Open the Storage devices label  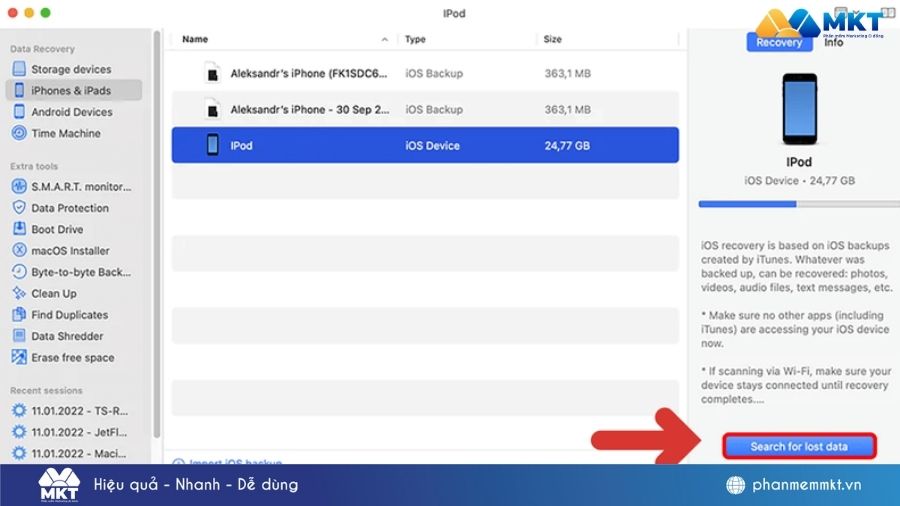coord(71,69)
